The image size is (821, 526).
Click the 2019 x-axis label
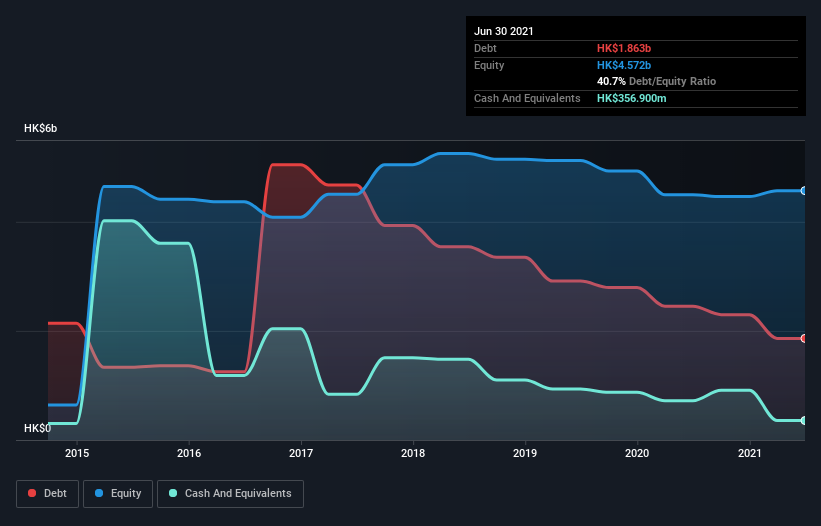(525, 453)
